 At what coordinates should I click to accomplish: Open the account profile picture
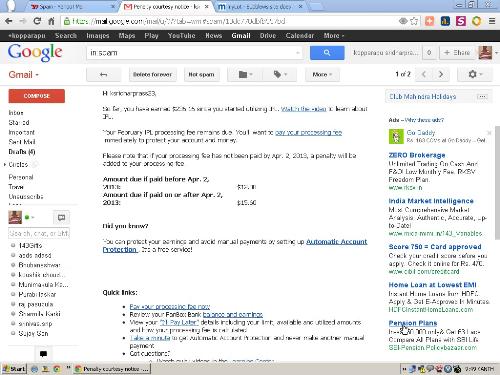click(485, 53)
